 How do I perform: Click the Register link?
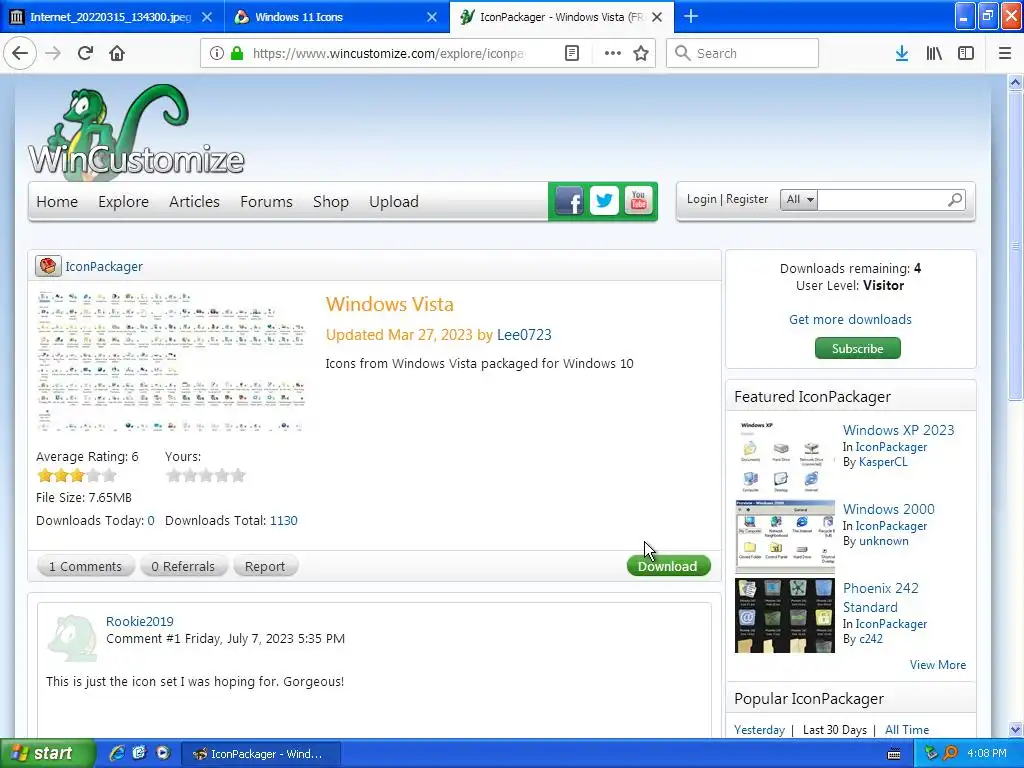pyautogui.click(x=747, y=199)
